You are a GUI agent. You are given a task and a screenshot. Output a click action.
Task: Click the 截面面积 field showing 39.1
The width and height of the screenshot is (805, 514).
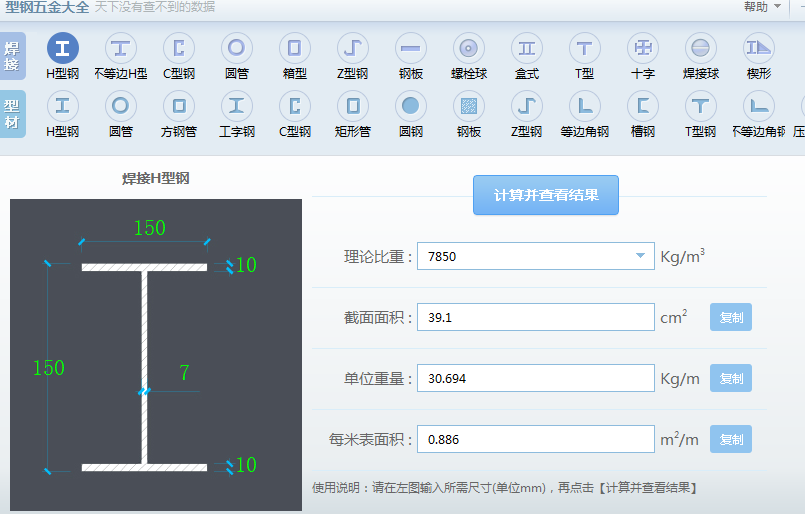[535, 317]
